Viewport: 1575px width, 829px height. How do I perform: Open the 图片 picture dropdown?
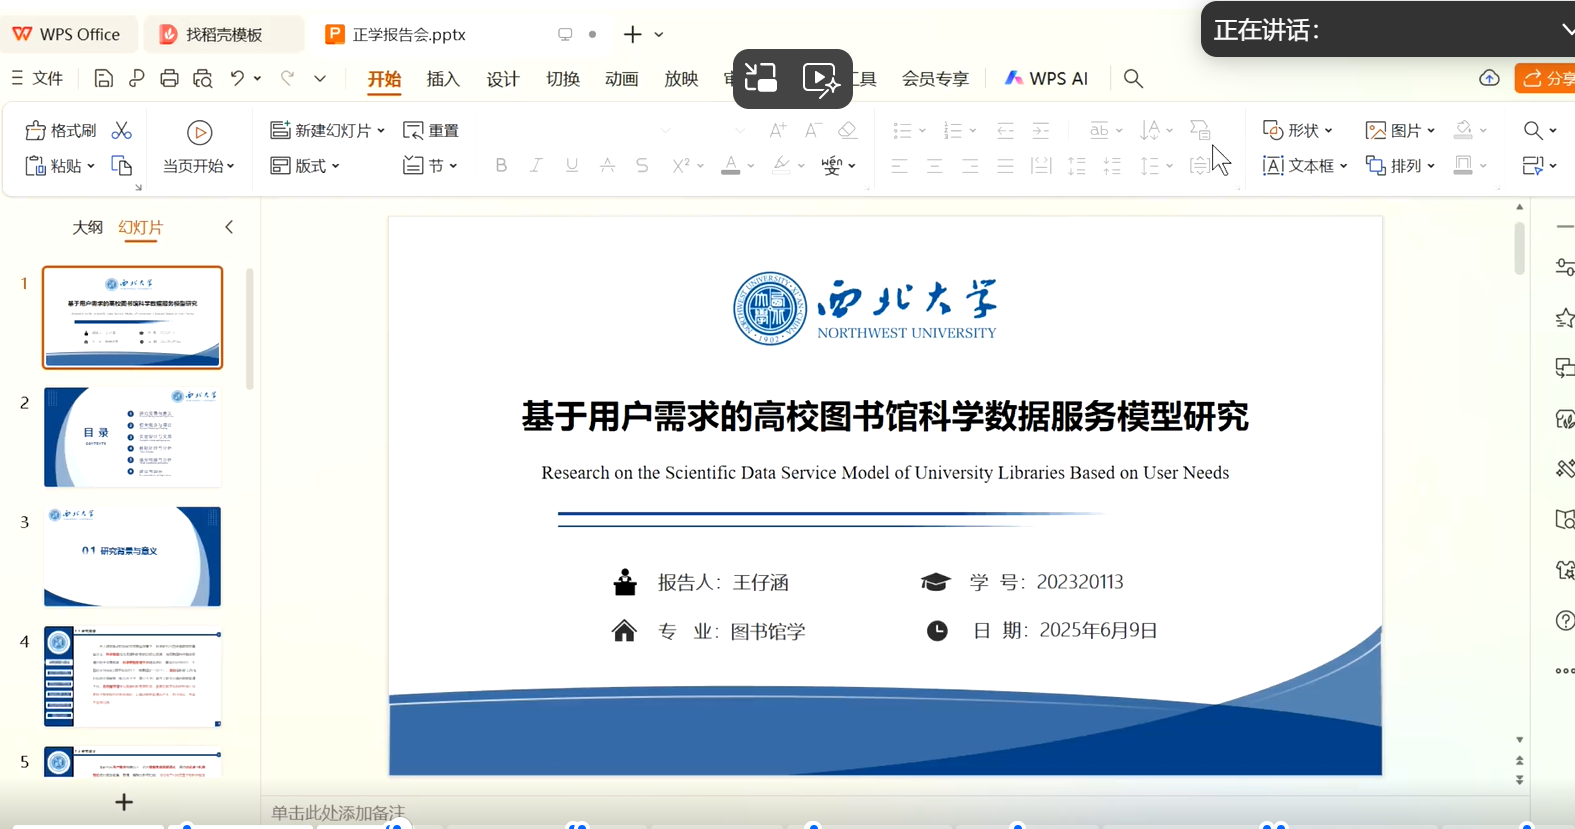click(x=1400, y=131)
